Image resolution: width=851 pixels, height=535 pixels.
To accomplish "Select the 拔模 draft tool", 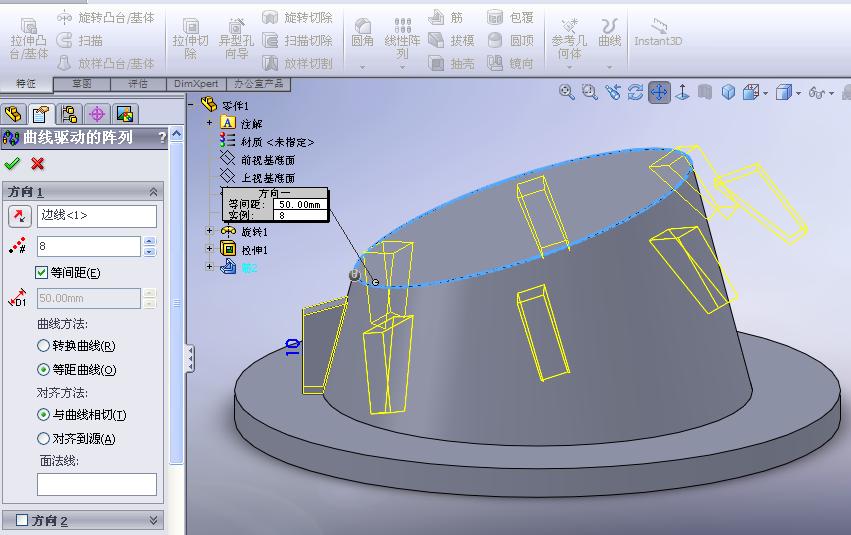I will click(x=451, y=40).
